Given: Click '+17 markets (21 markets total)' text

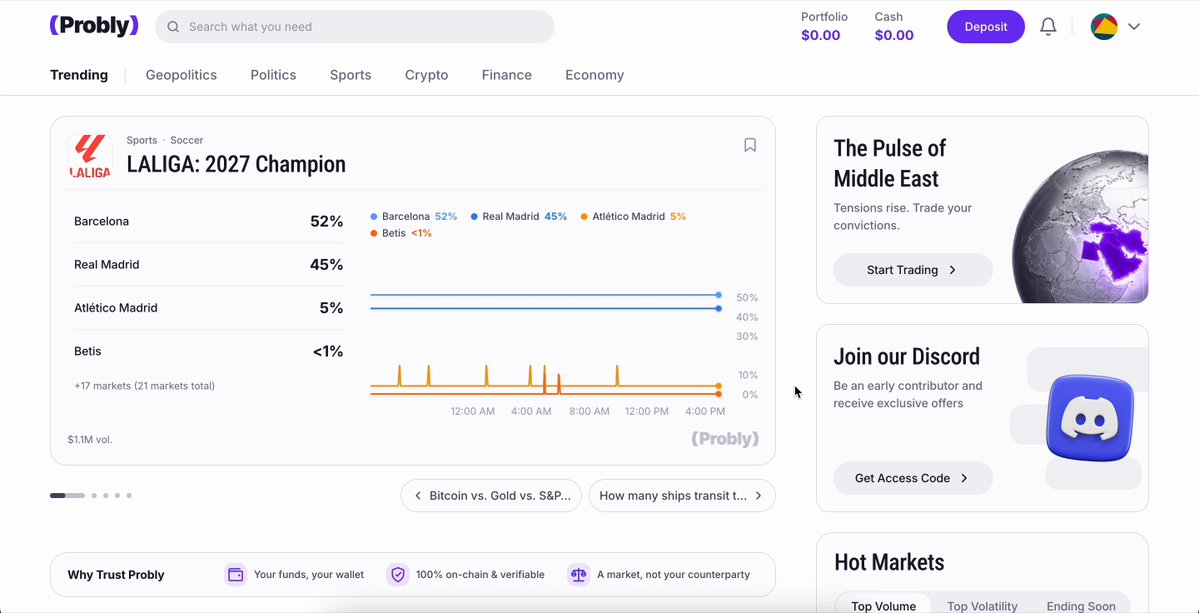Looking at the screenshot, I should pyautogui.click(x=145, y=386).
